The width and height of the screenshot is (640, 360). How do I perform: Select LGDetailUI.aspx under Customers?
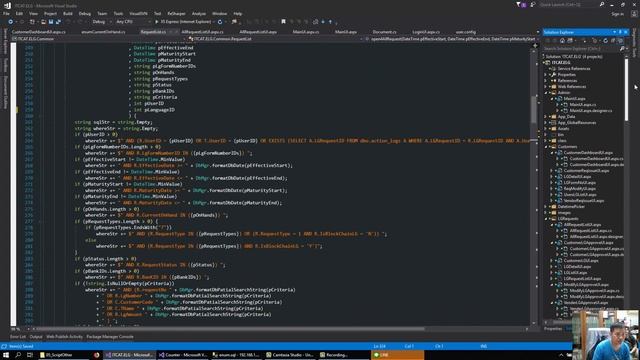coord(577,177)
